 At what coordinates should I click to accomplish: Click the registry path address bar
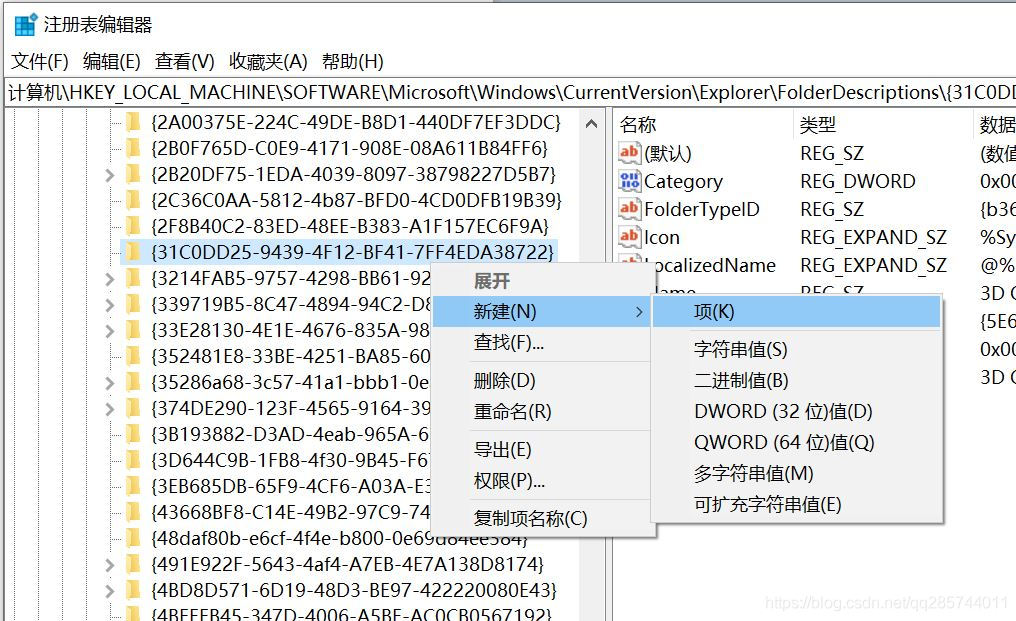[509, 93]
